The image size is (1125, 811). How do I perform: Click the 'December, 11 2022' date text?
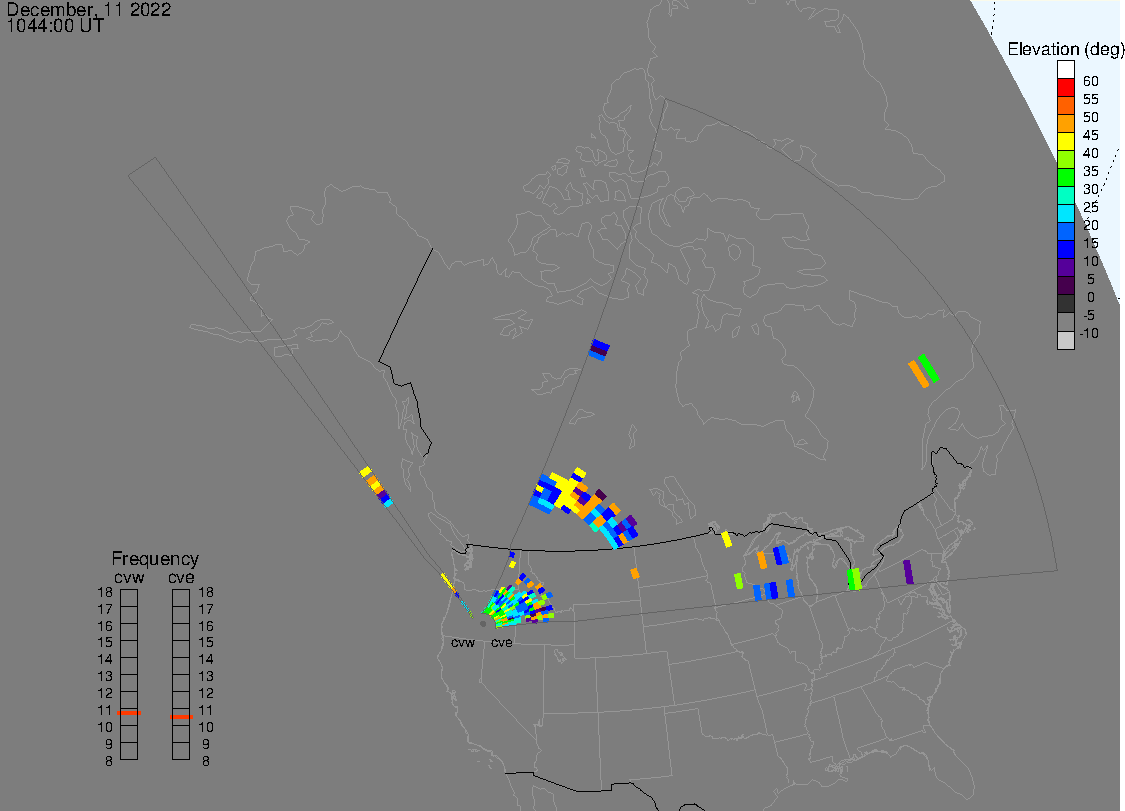pyautogui.click(x=89, y=9)
